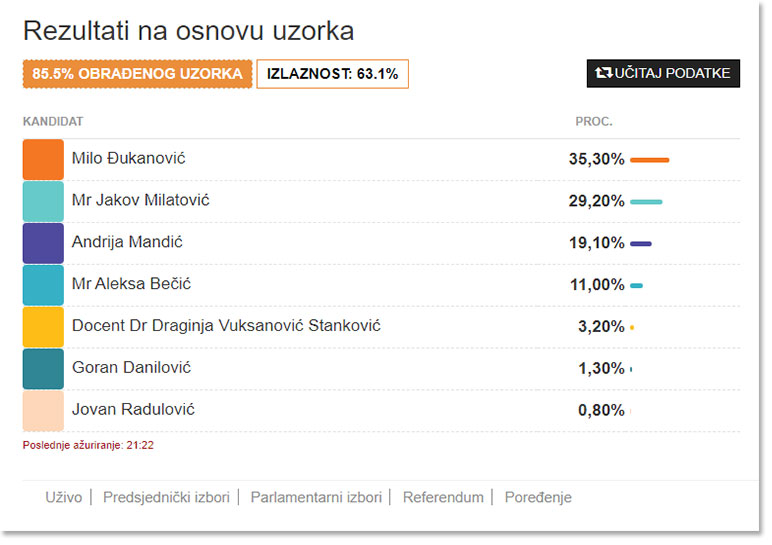Click the turquoise bar next to 29,20%
Screen dimensions: 772x545
(x=646, y=201)
